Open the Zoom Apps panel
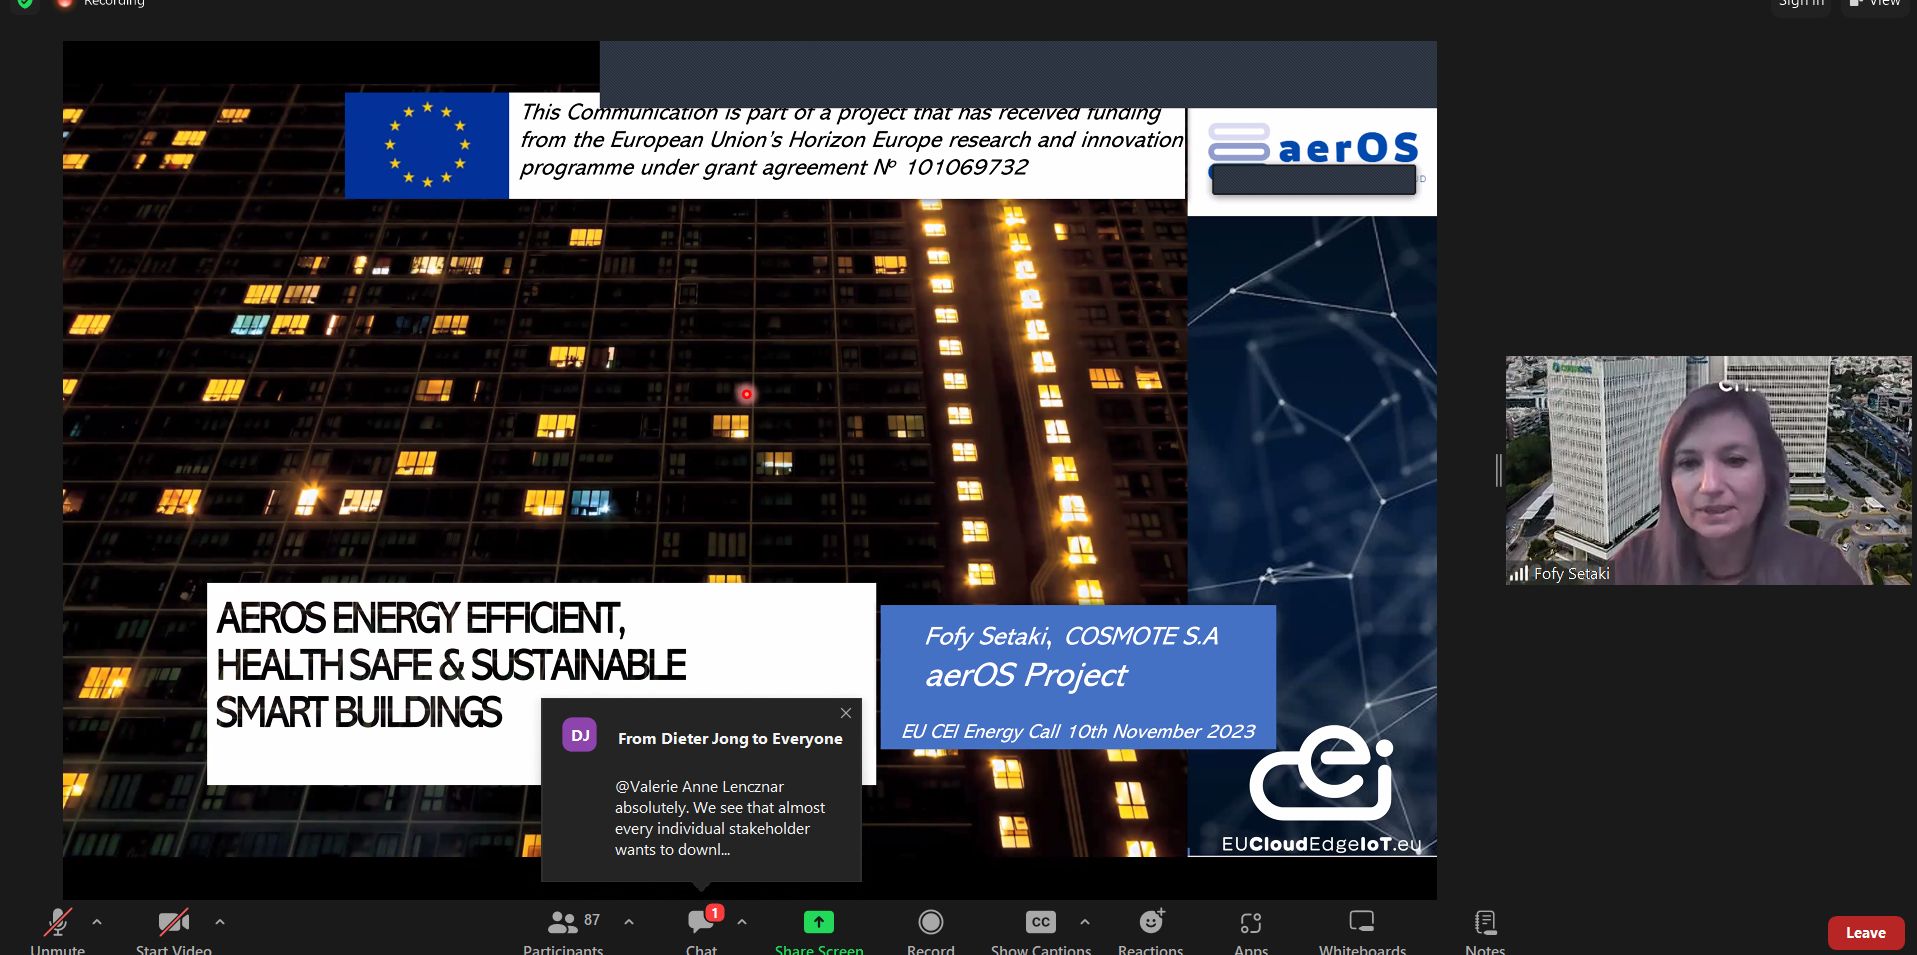 [x=1249, y=925]
